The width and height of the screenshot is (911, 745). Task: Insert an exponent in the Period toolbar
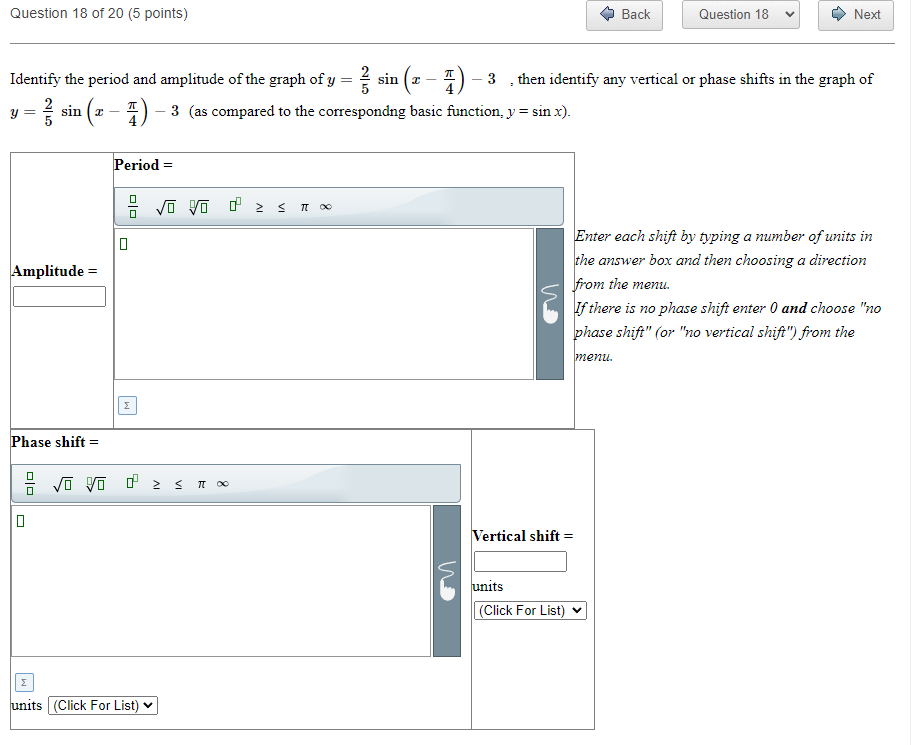pyautogui.click(x=233, y=203)
